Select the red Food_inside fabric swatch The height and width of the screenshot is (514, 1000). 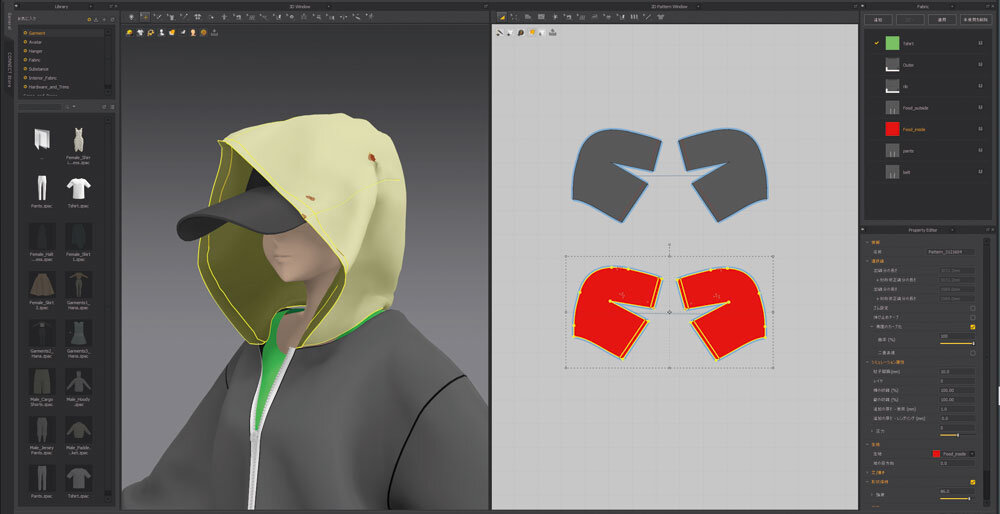(x=892, y=129)
